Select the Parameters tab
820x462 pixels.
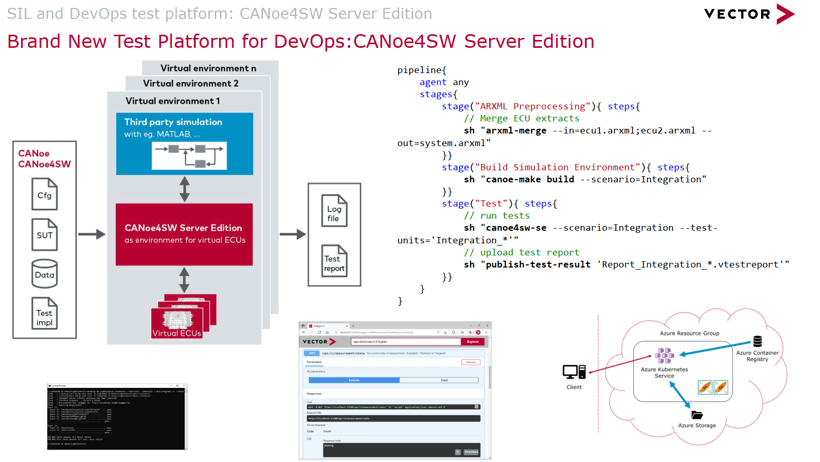(x=314, y=363)
